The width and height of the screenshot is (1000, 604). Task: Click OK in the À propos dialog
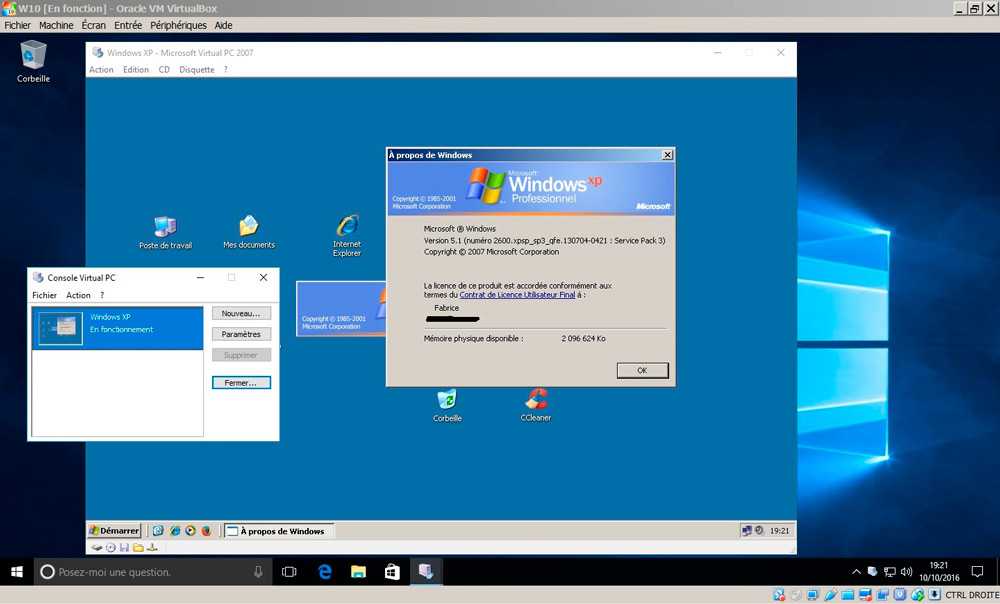(642, 370)
